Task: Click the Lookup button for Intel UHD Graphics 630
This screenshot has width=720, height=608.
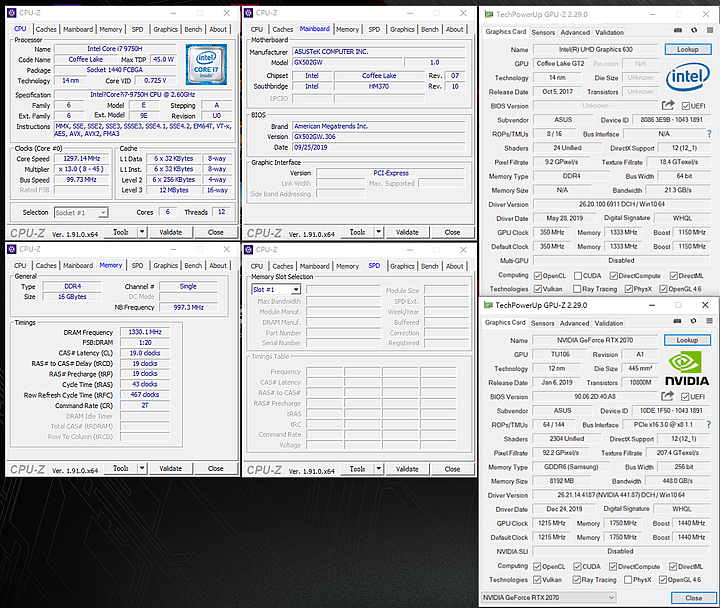Action: [x=687, y=48]
